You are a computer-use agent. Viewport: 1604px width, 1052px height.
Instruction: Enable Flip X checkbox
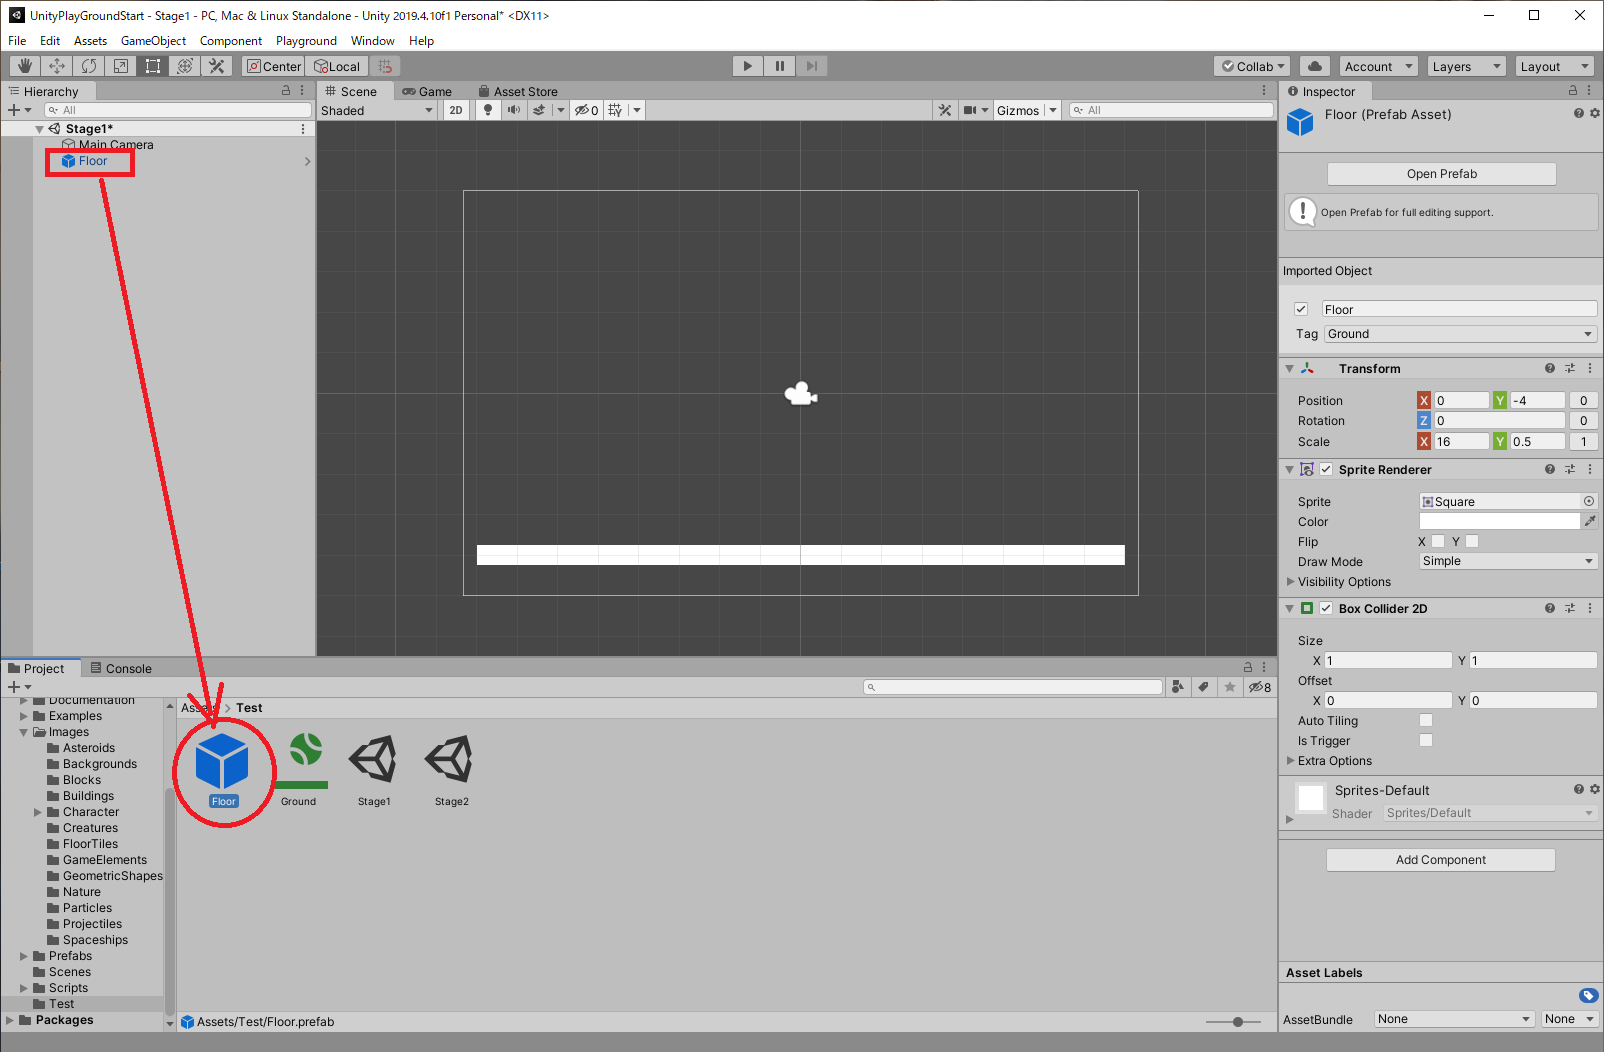[1438, 541]
